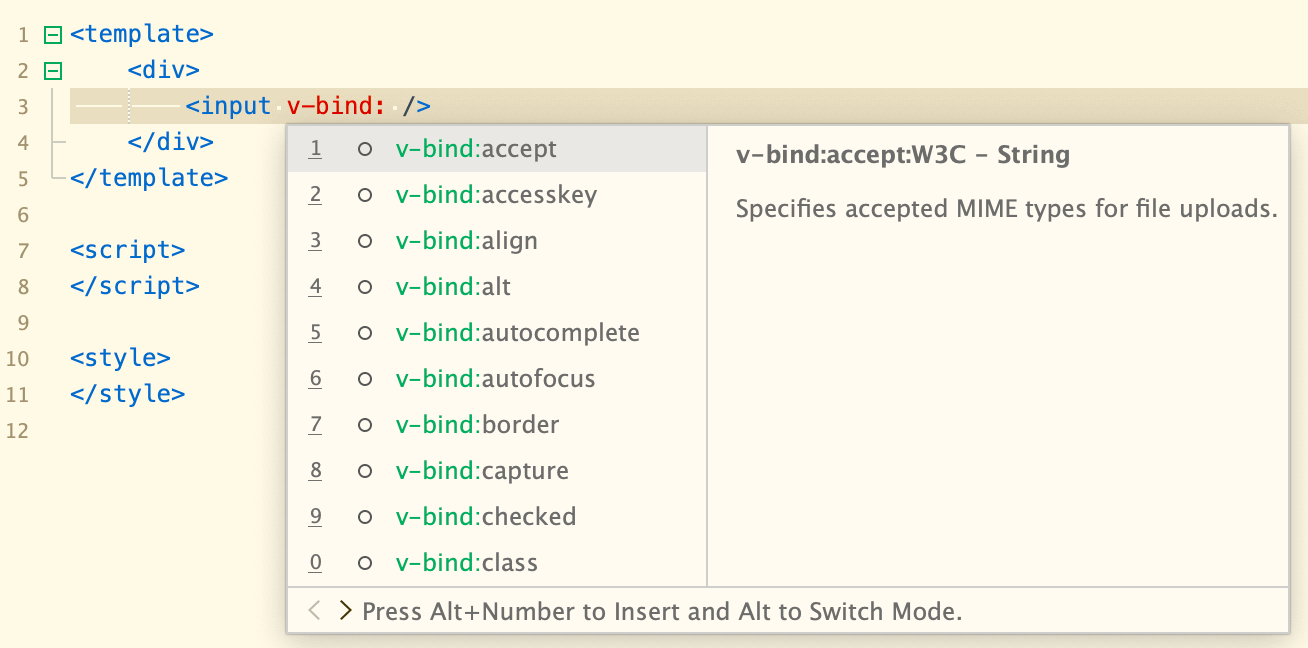Choose the v-bind:border completion item
This screenshot has width=1308, height=648.
(497, 425)
